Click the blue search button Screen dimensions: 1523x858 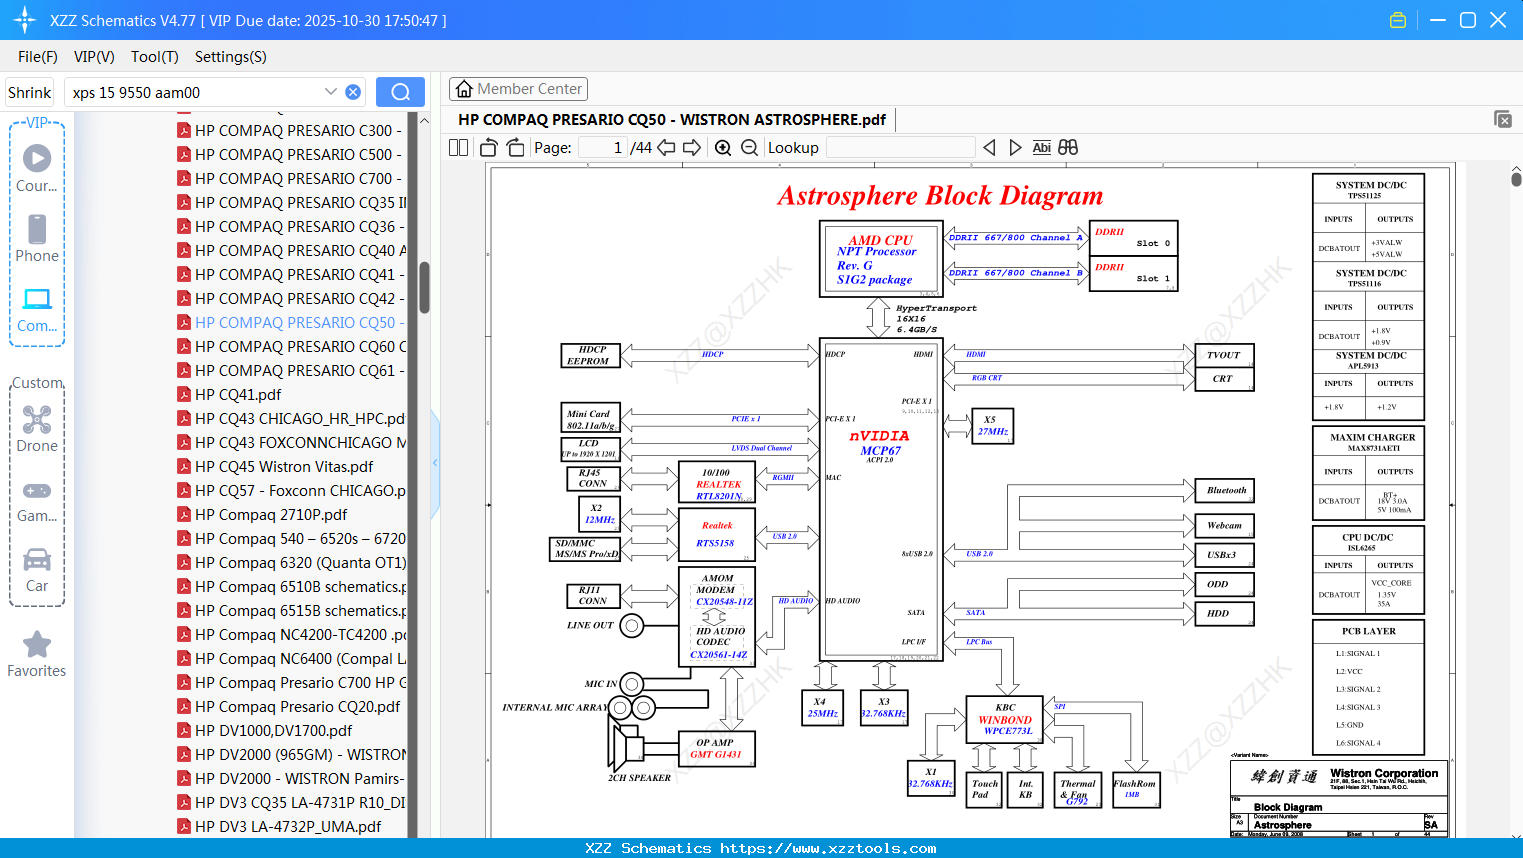(400, 92)
